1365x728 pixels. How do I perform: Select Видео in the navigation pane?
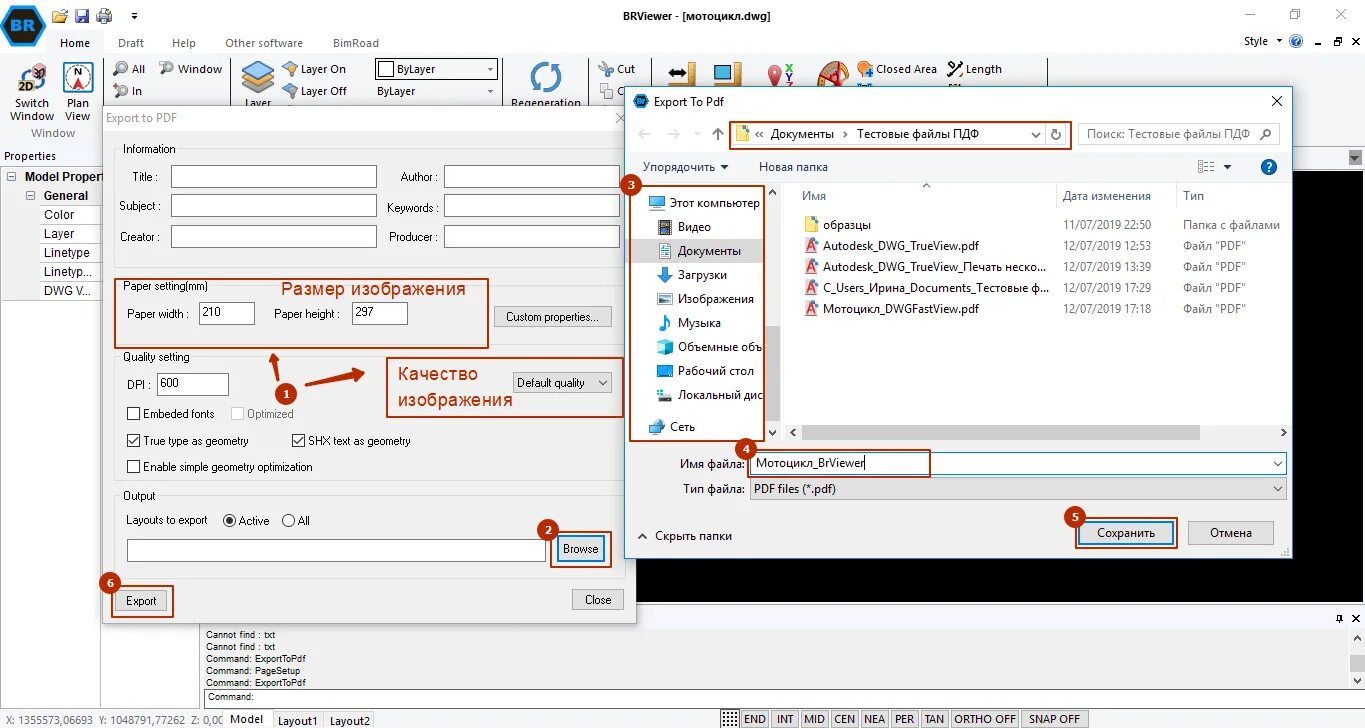(x=684, y=227)
